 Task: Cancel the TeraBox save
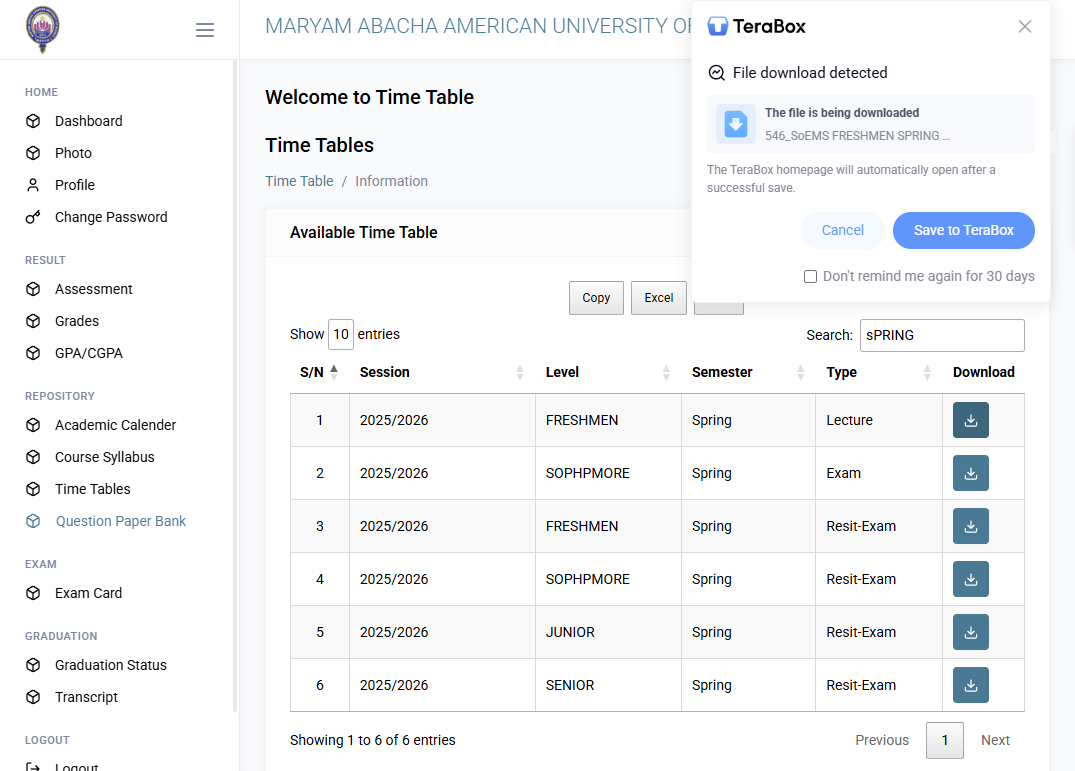click(x=843, y=230)
